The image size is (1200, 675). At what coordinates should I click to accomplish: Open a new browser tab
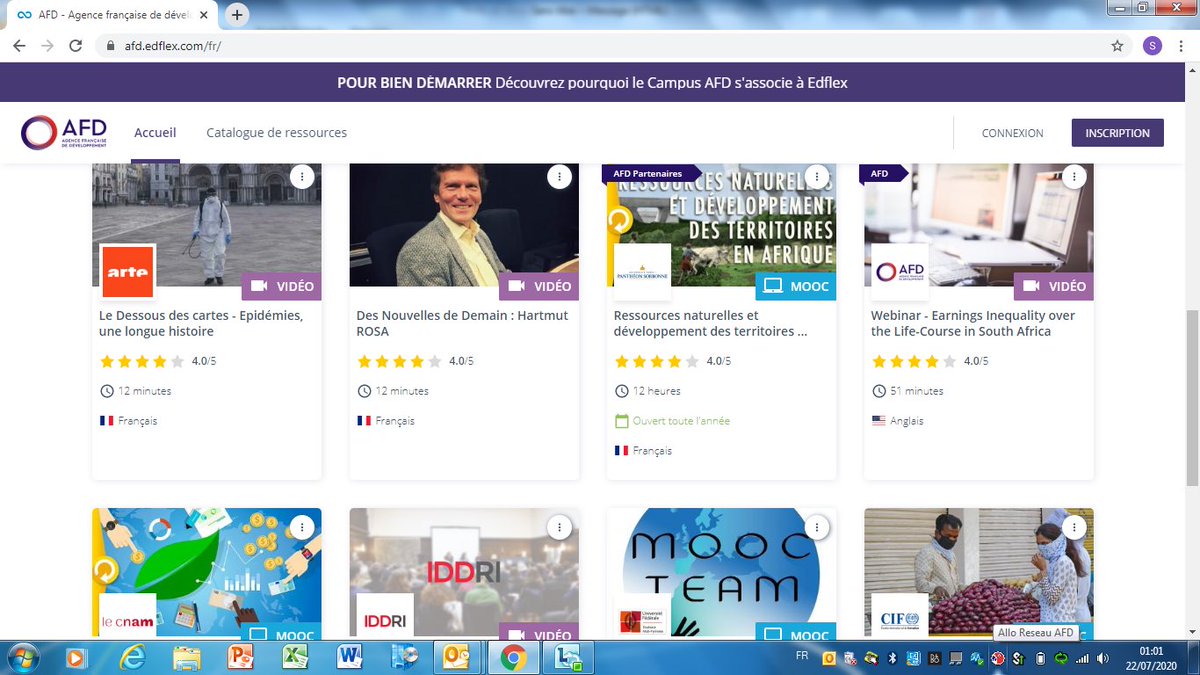point(237,15)
